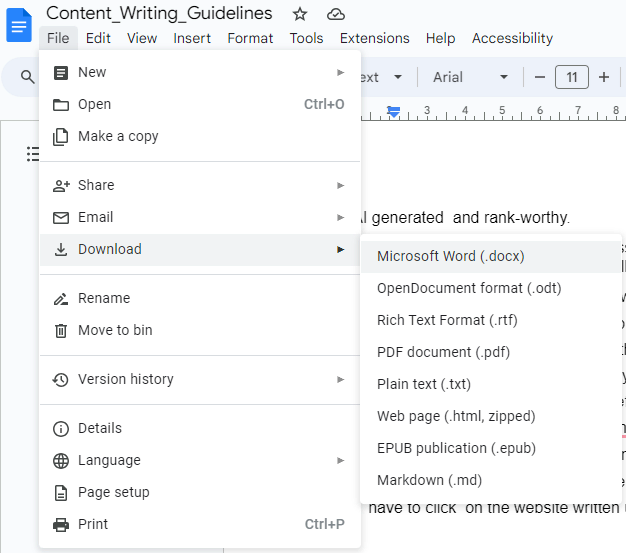This screenshot has height=553, width=626.
Task: Open the Help menu
Action: click(440, 38)
